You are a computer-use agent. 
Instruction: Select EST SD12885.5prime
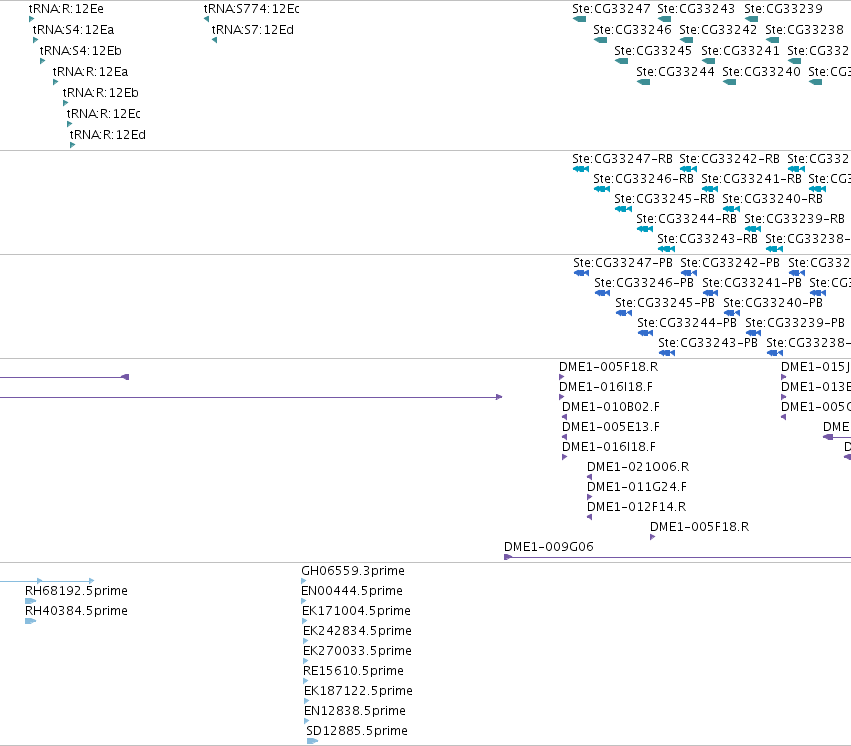(x=357, y=731)
